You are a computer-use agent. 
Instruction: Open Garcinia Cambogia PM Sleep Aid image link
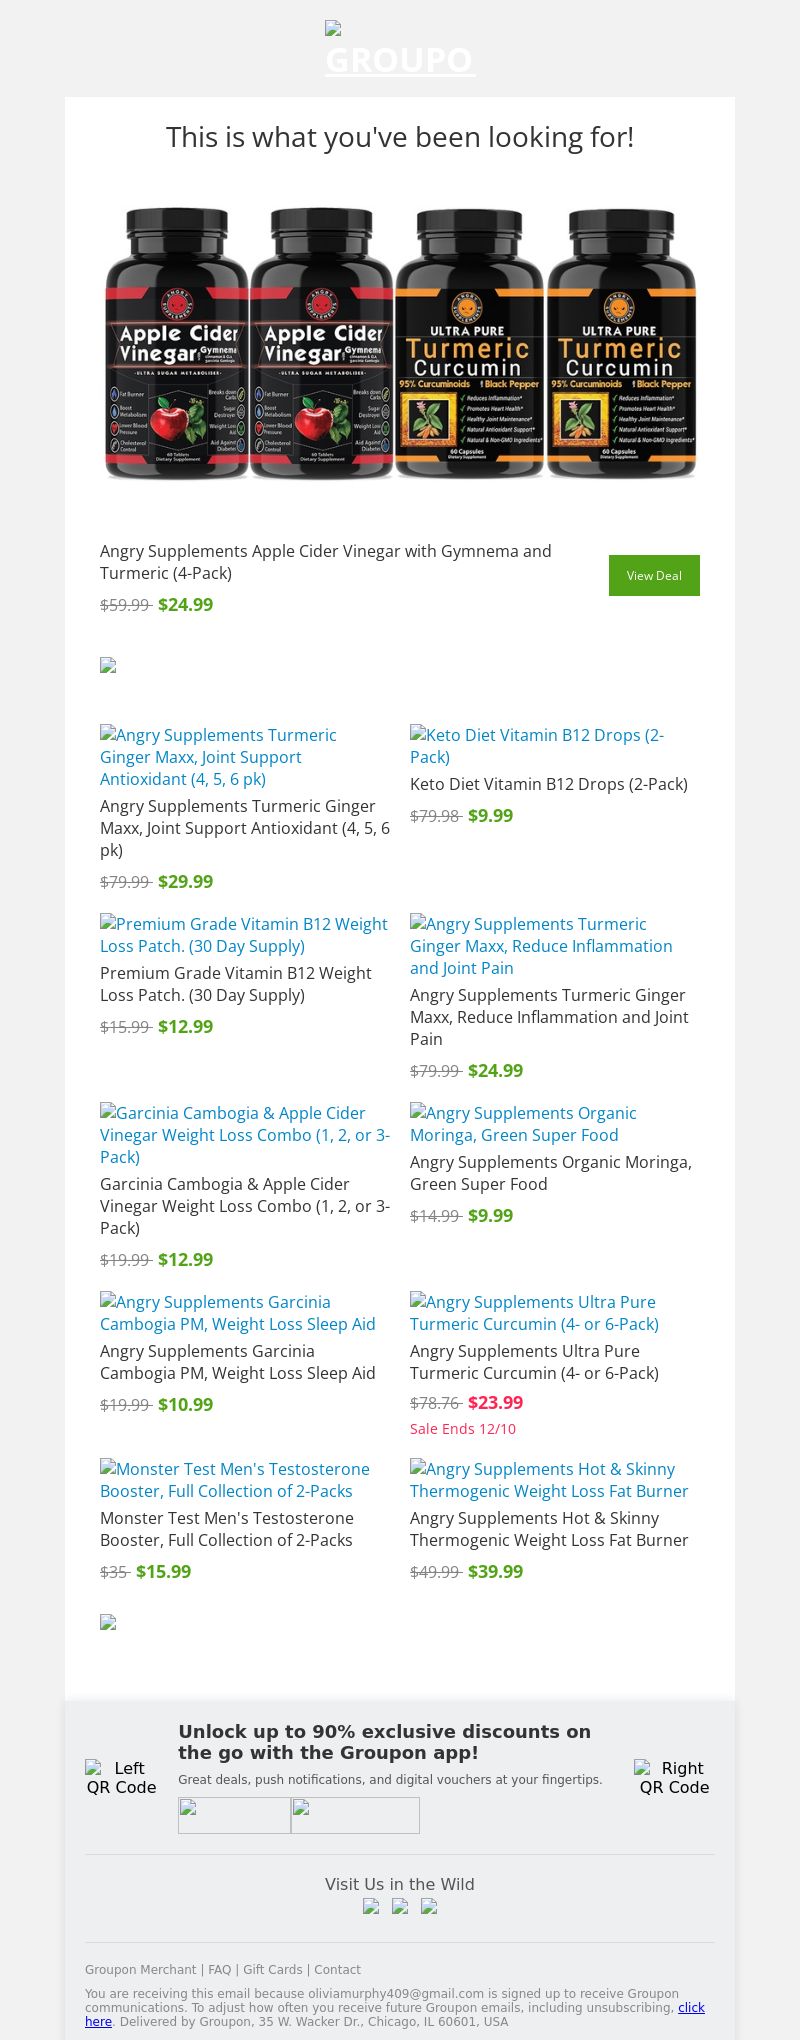click(238, 1313)
